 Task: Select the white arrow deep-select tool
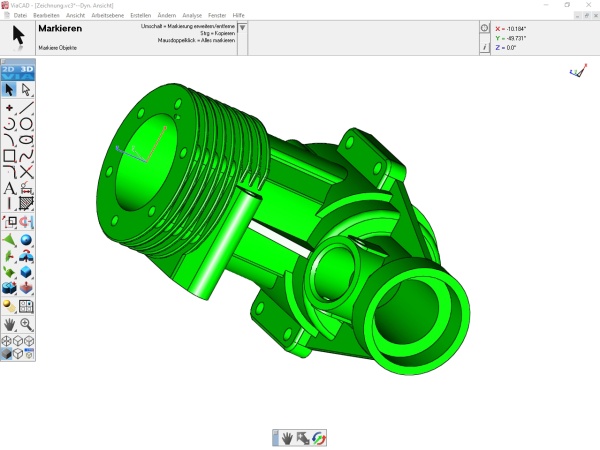(26, 90)
